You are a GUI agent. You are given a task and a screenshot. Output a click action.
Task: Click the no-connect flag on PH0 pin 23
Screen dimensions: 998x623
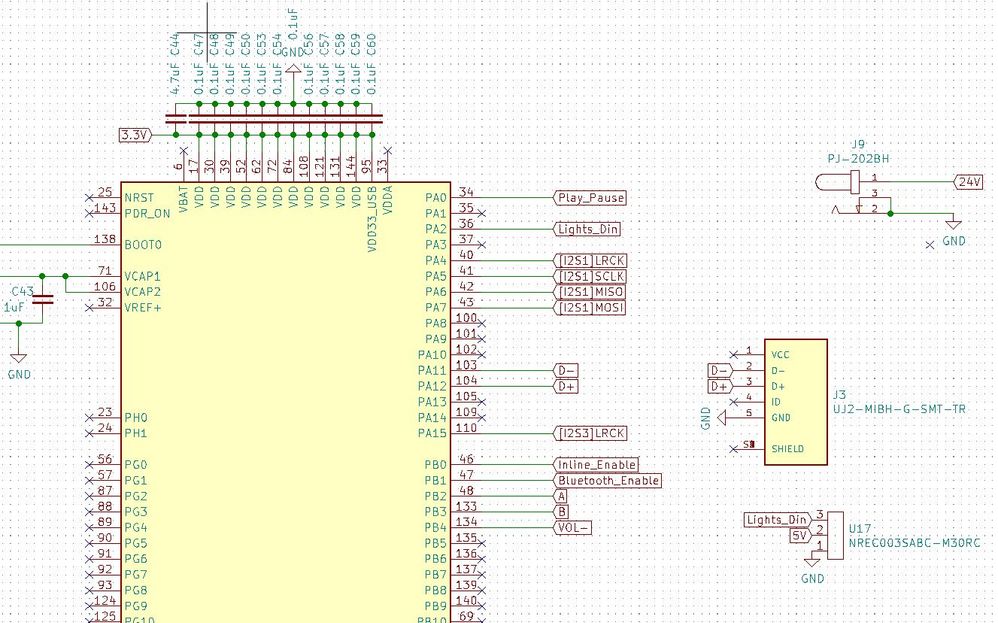[89, 418]
